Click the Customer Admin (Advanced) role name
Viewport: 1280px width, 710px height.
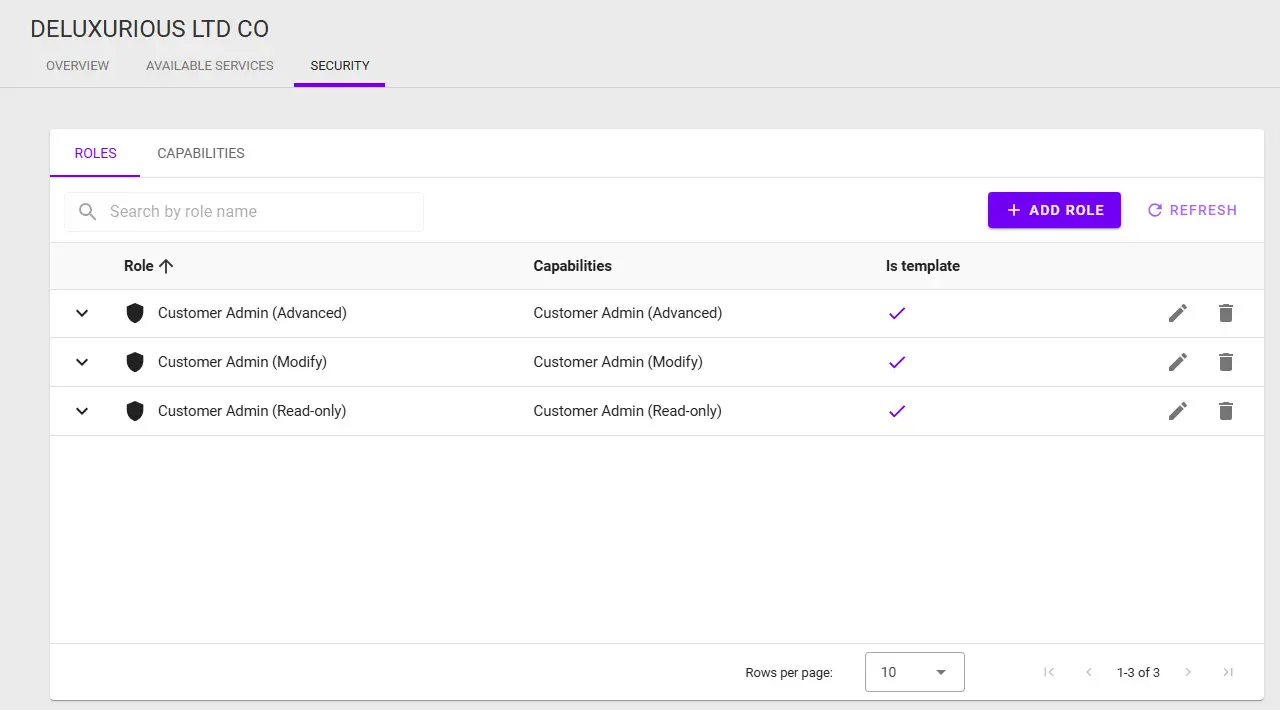pos(252,313)
